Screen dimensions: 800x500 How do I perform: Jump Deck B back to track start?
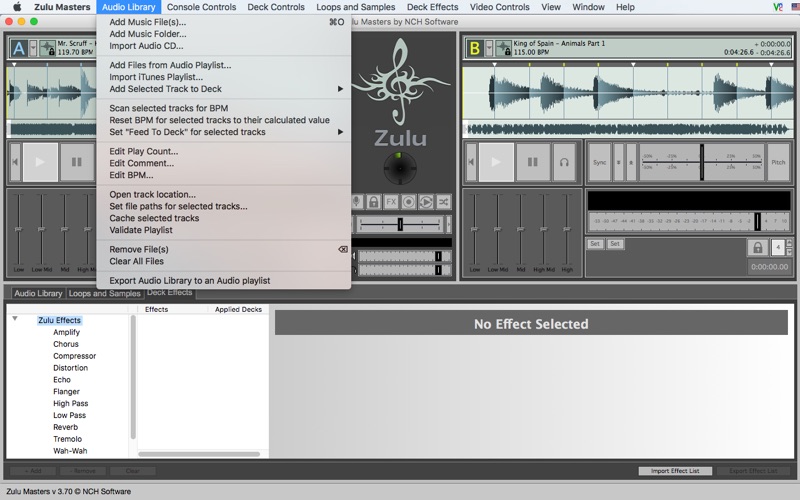(x=471, y=162)
